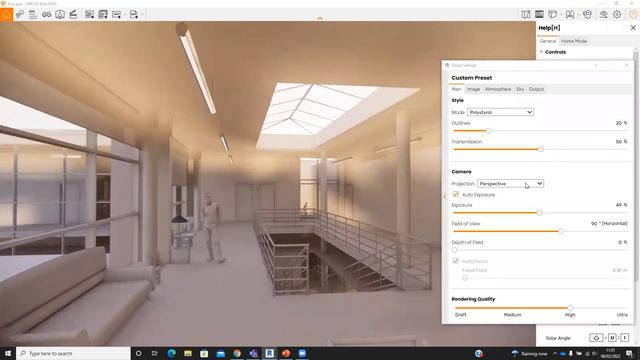Click the Transmission slider handle

[541, 149]
